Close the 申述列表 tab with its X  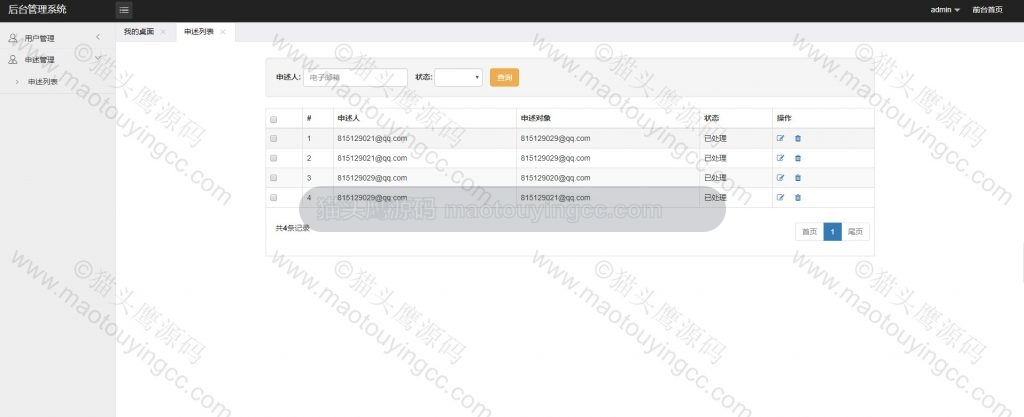coord(223,32)
